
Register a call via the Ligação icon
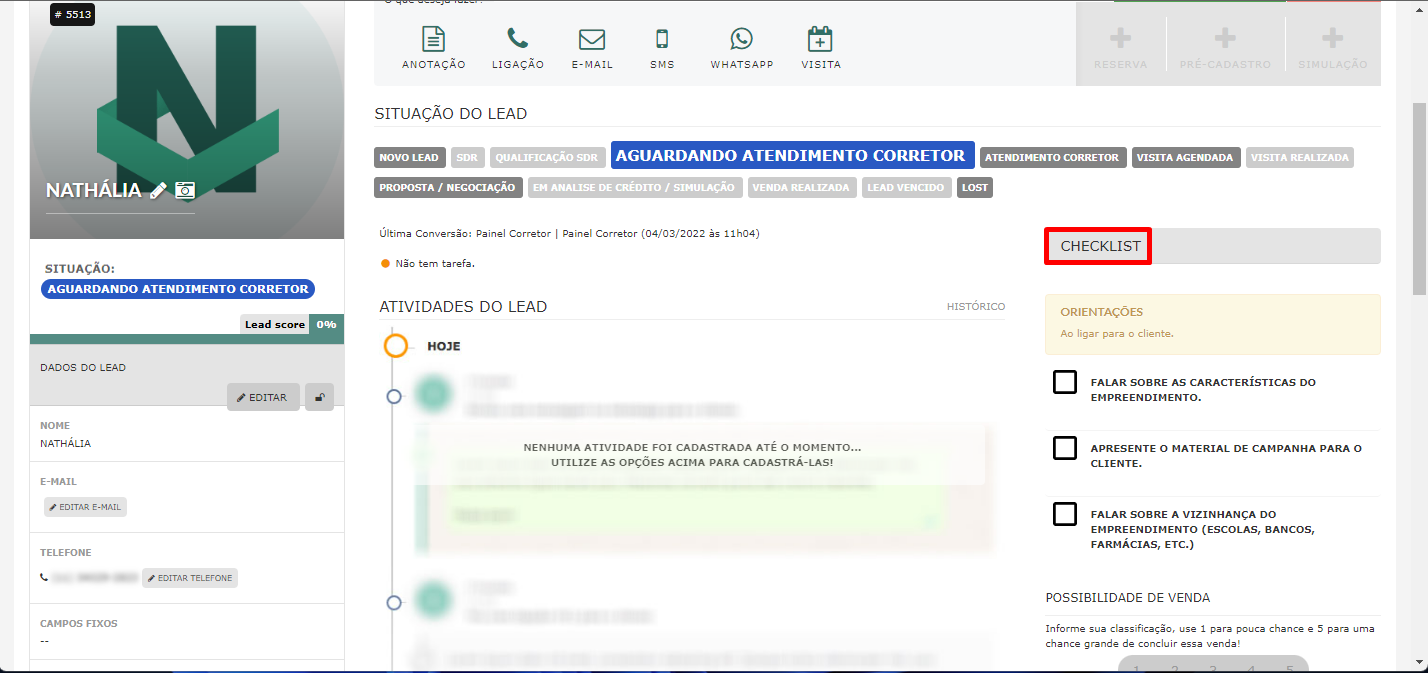click(517, 39)
